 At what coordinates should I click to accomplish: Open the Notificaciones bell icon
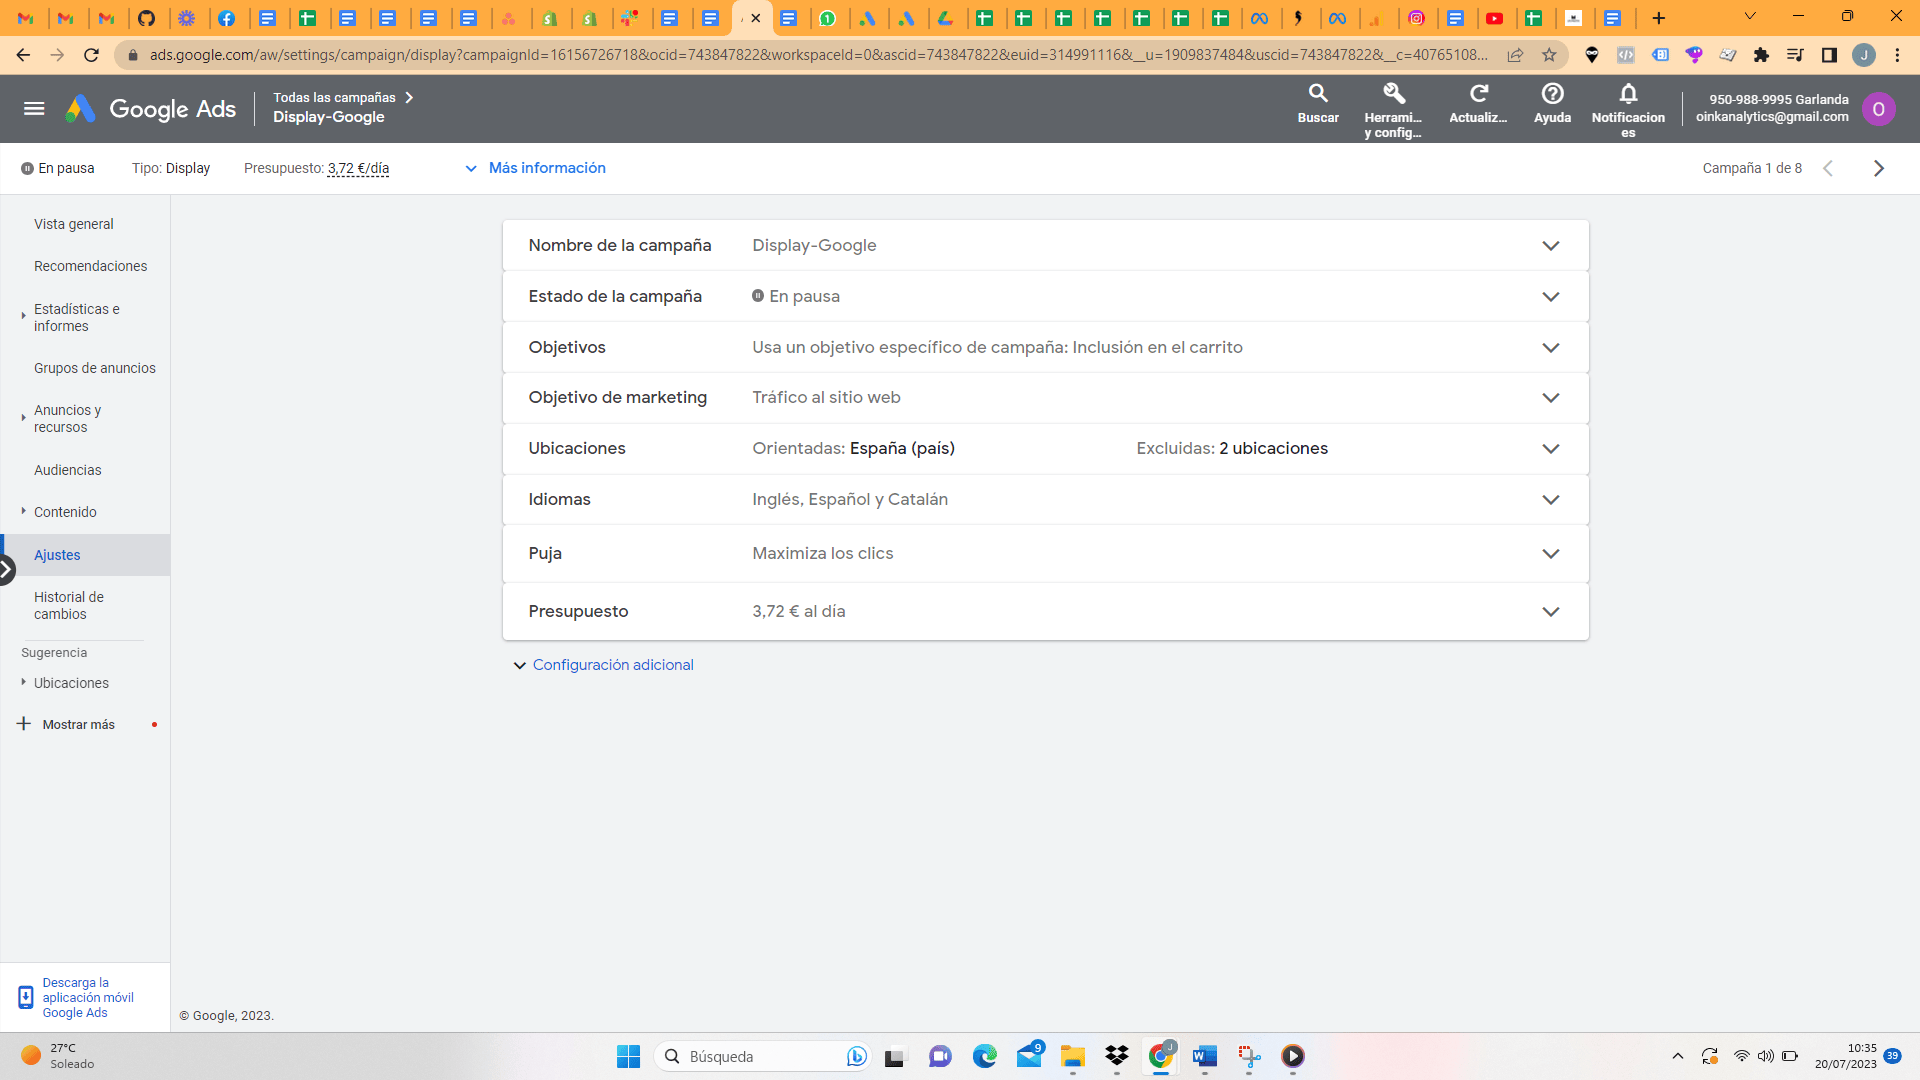[x=1629, y=100]
